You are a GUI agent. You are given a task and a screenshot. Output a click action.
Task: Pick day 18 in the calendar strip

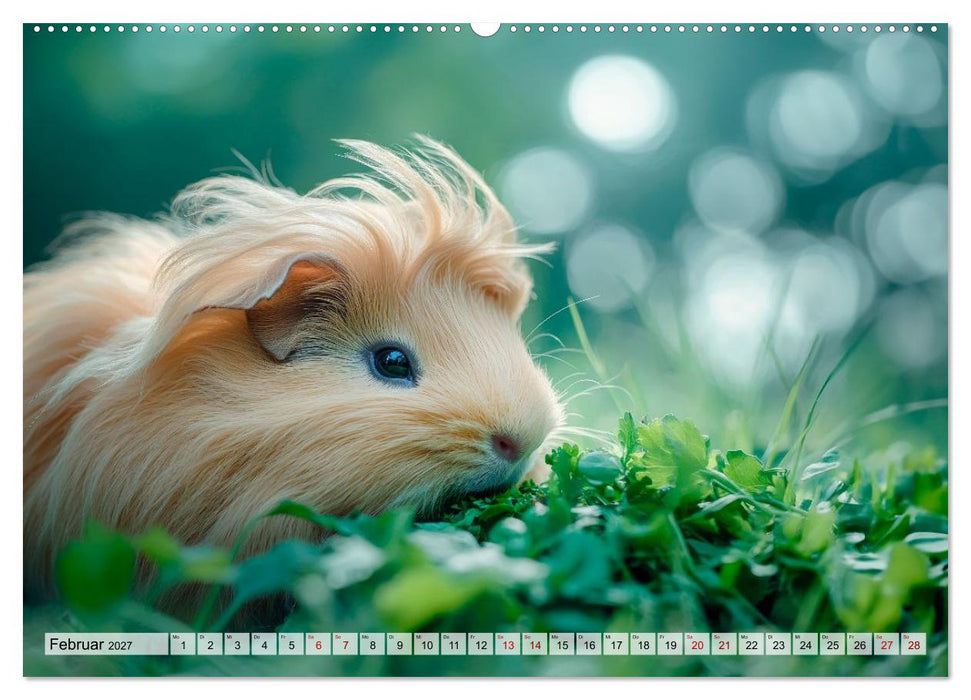tap(643, 644)
